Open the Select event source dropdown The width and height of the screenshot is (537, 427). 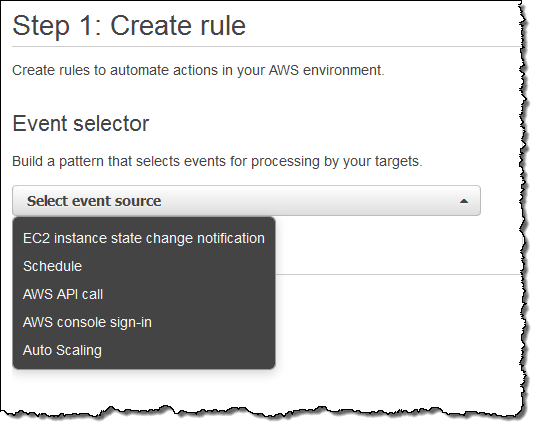tap(246, 201)
